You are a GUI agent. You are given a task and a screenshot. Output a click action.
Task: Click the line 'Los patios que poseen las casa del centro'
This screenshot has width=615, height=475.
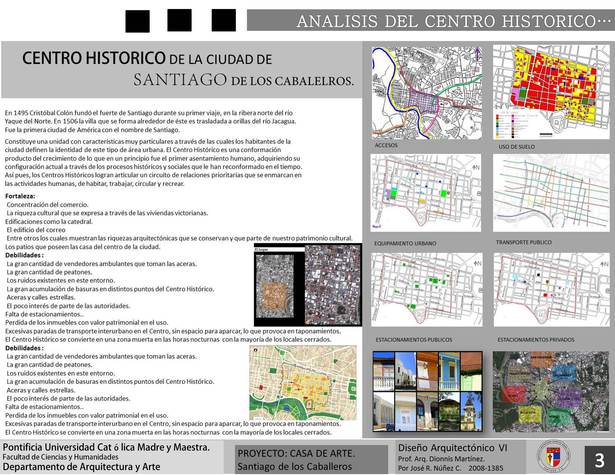(x=82, y=247)
